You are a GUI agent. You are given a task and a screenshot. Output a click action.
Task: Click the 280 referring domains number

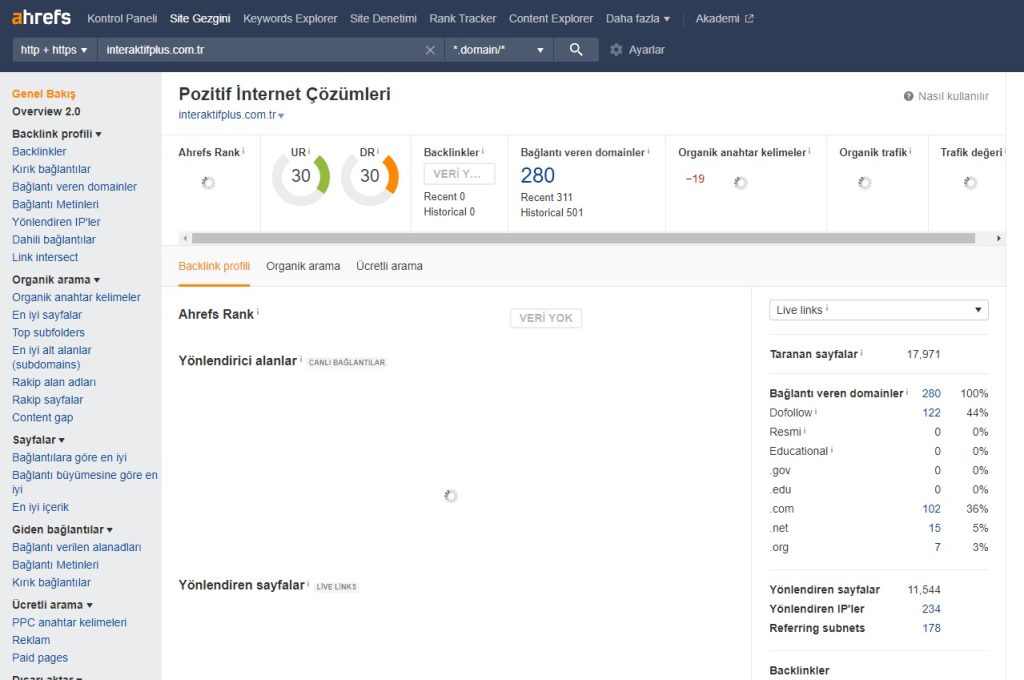[537, 175]
